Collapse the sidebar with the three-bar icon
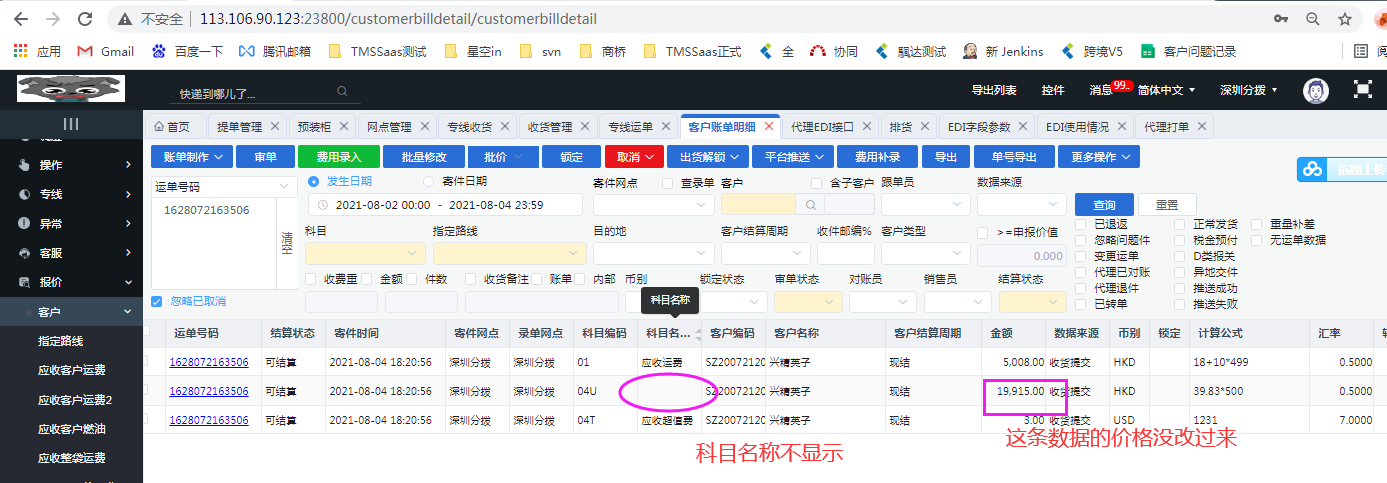This screenshot has width=1387, height=483. 71,124
